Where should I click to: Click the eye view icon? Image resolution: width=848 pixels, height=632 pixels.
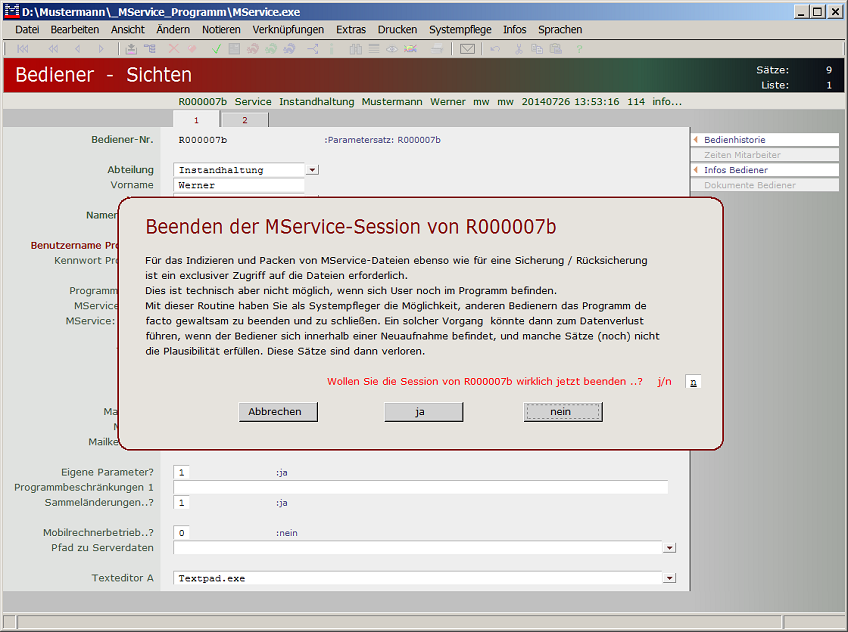pos(392,47)
